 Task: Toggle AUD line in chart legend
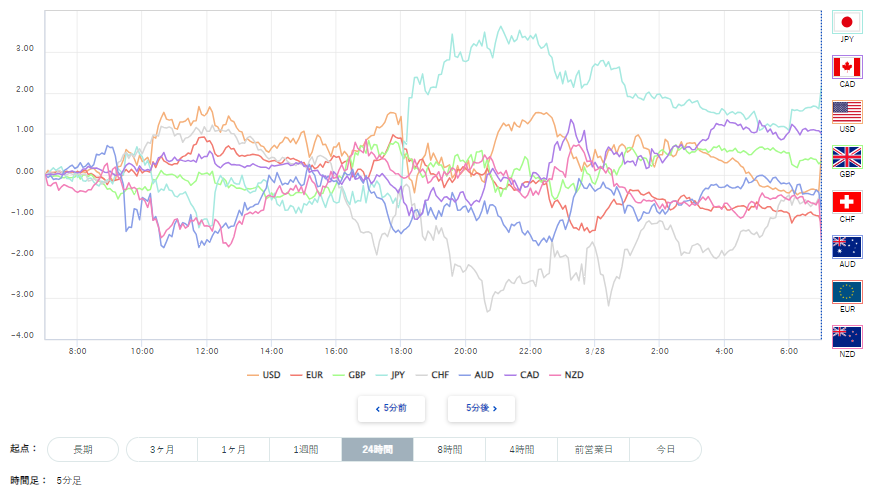pyautogui.click(x=476, y=375)
